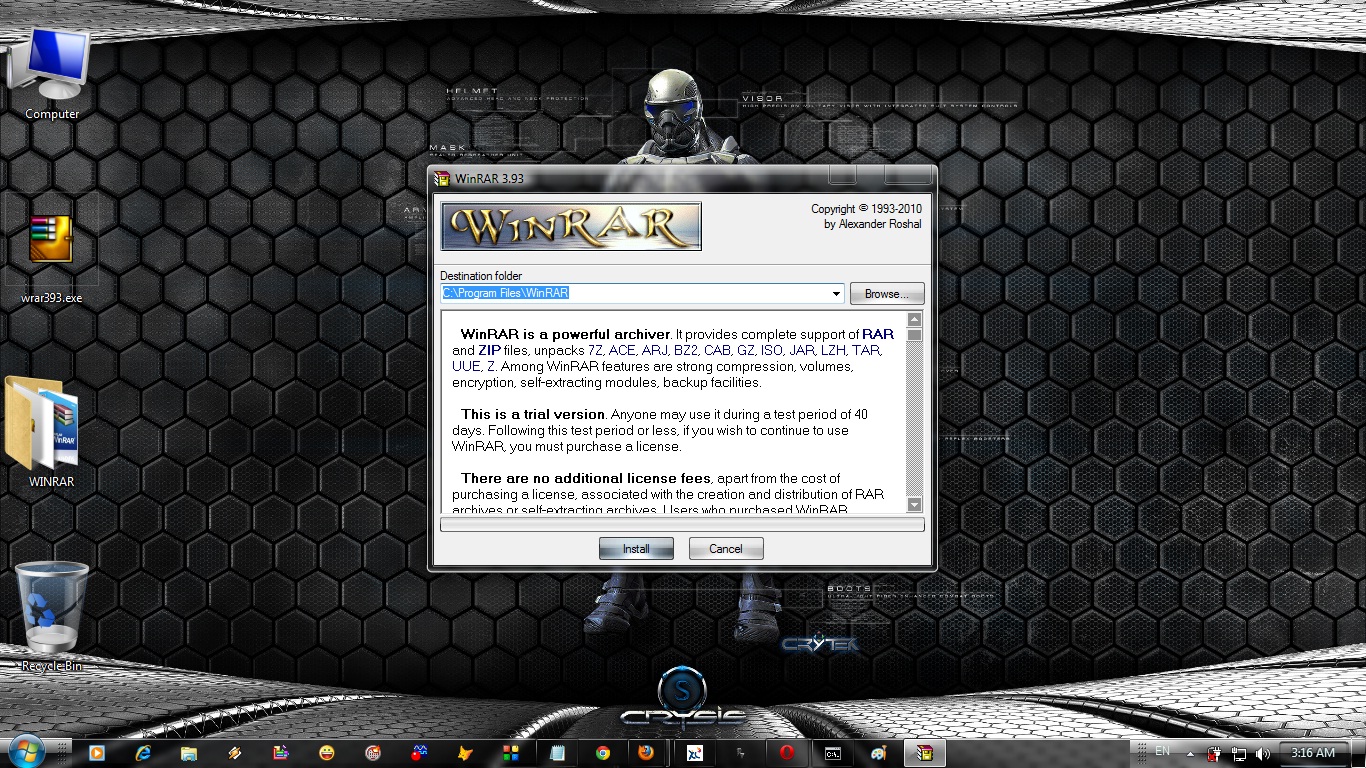Click the XL application icon in the taskbar
Image resolution: width=1366 pixels, height=768 pixels.
coord(695,753)
